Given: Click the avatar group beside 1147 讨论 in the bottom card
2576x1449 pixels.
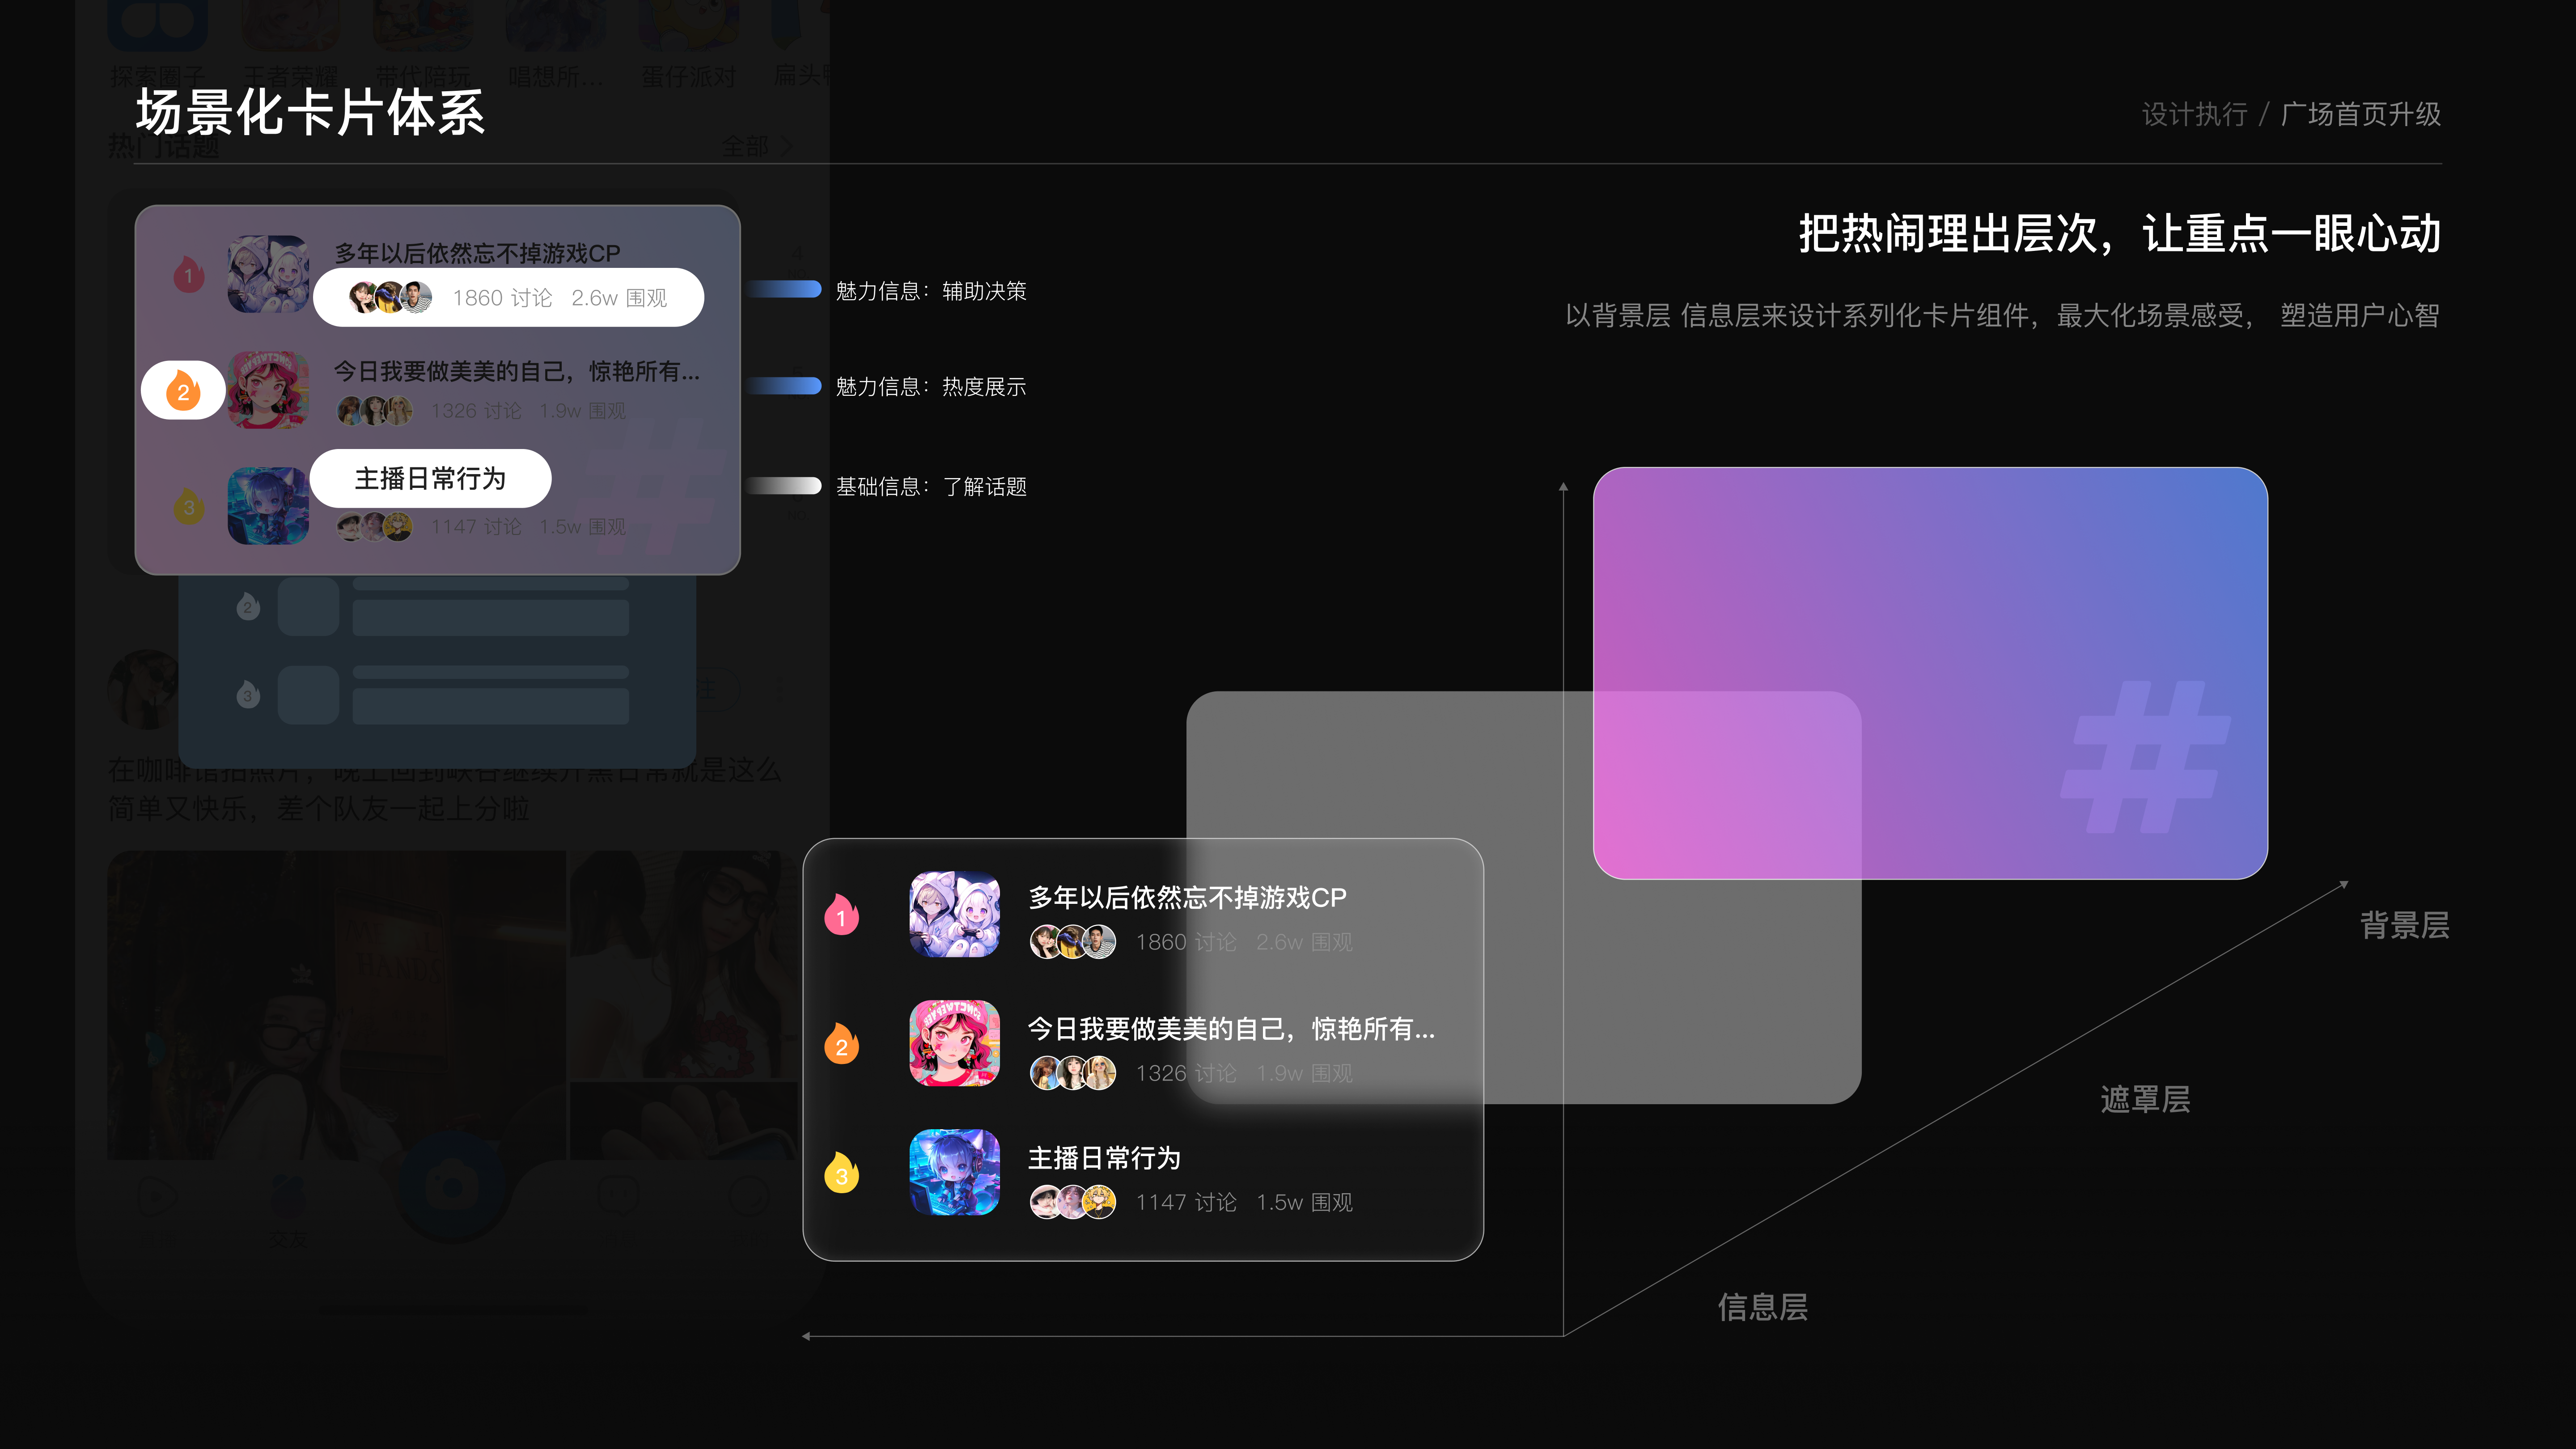Looking at the screenshot, I should pyautogui.click(x=1072, y=1202).
